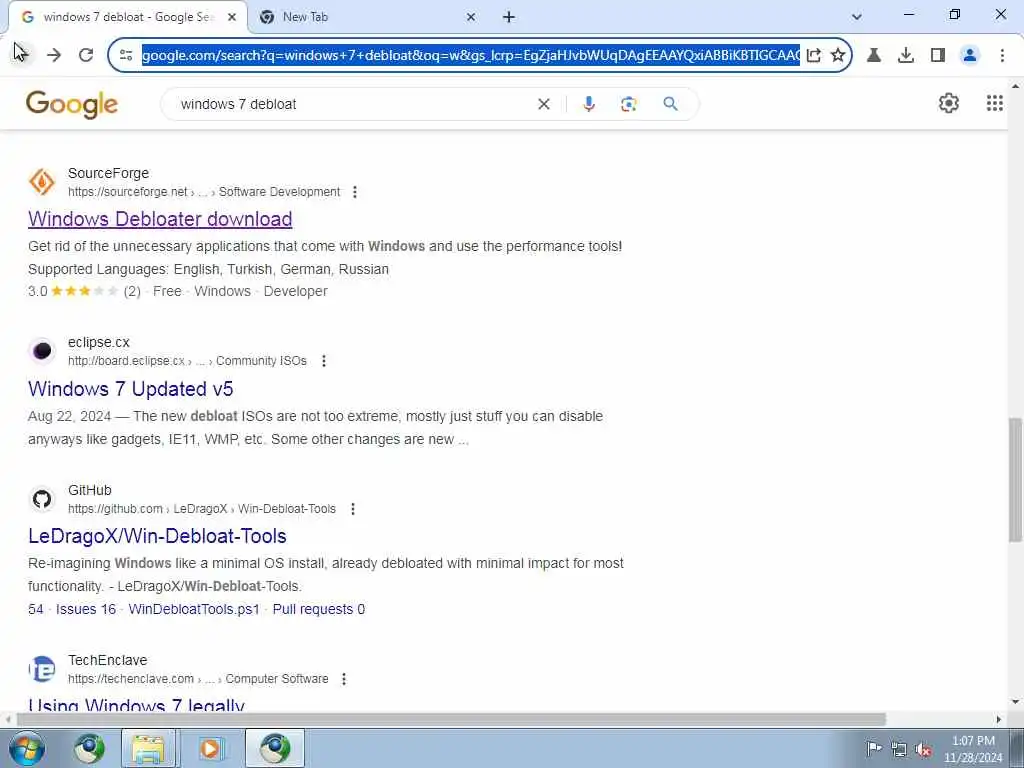
Task: Click the first pinned Chrome-style taskbar icon
Action: [x=89, y=748]
